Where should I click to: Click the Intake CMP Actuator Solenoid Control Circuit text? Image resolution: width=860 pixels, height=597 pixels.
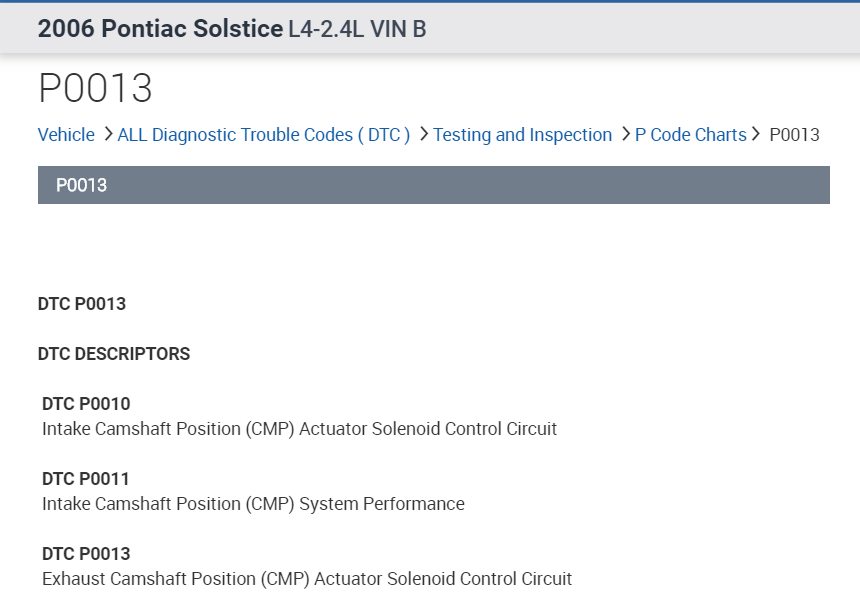299,429
